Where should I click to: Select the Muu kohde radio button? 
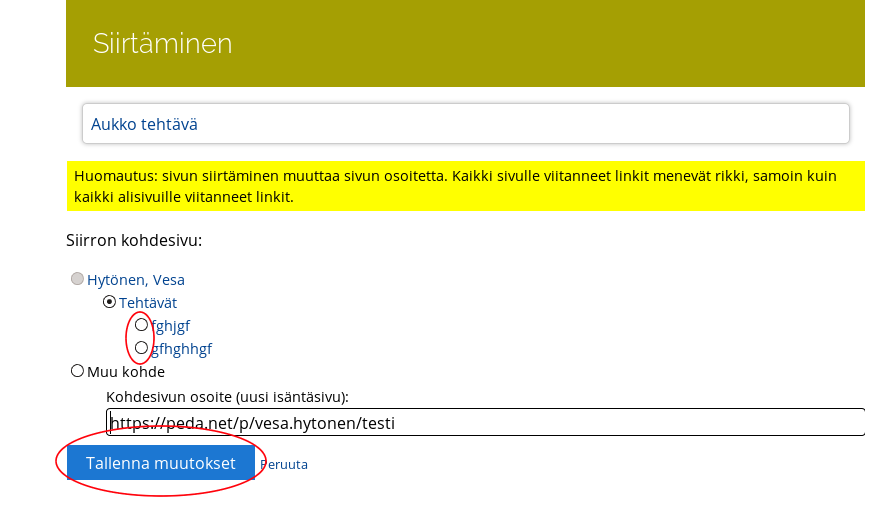click(x=77, y=371)
